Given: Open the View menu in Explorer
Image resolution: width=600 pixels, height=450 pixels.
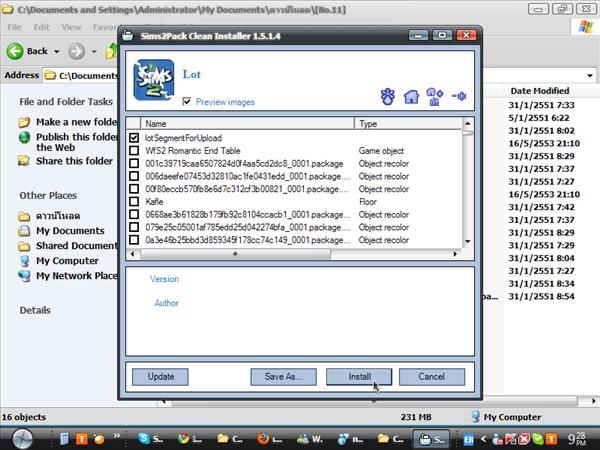Looking at the screenshot, I should [x=71, y=27].
